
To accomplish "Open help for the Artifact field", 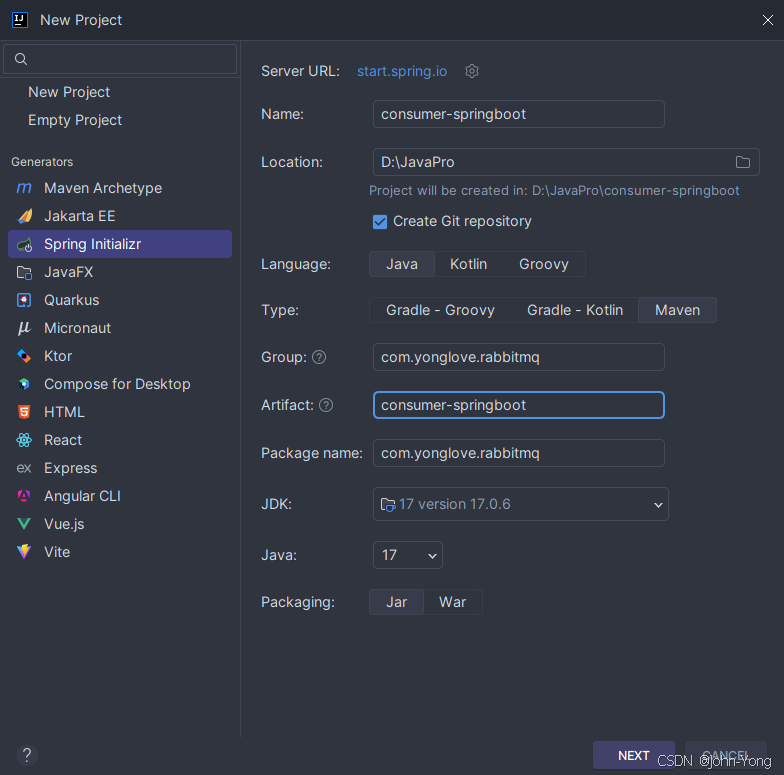I will coord(326,405).
